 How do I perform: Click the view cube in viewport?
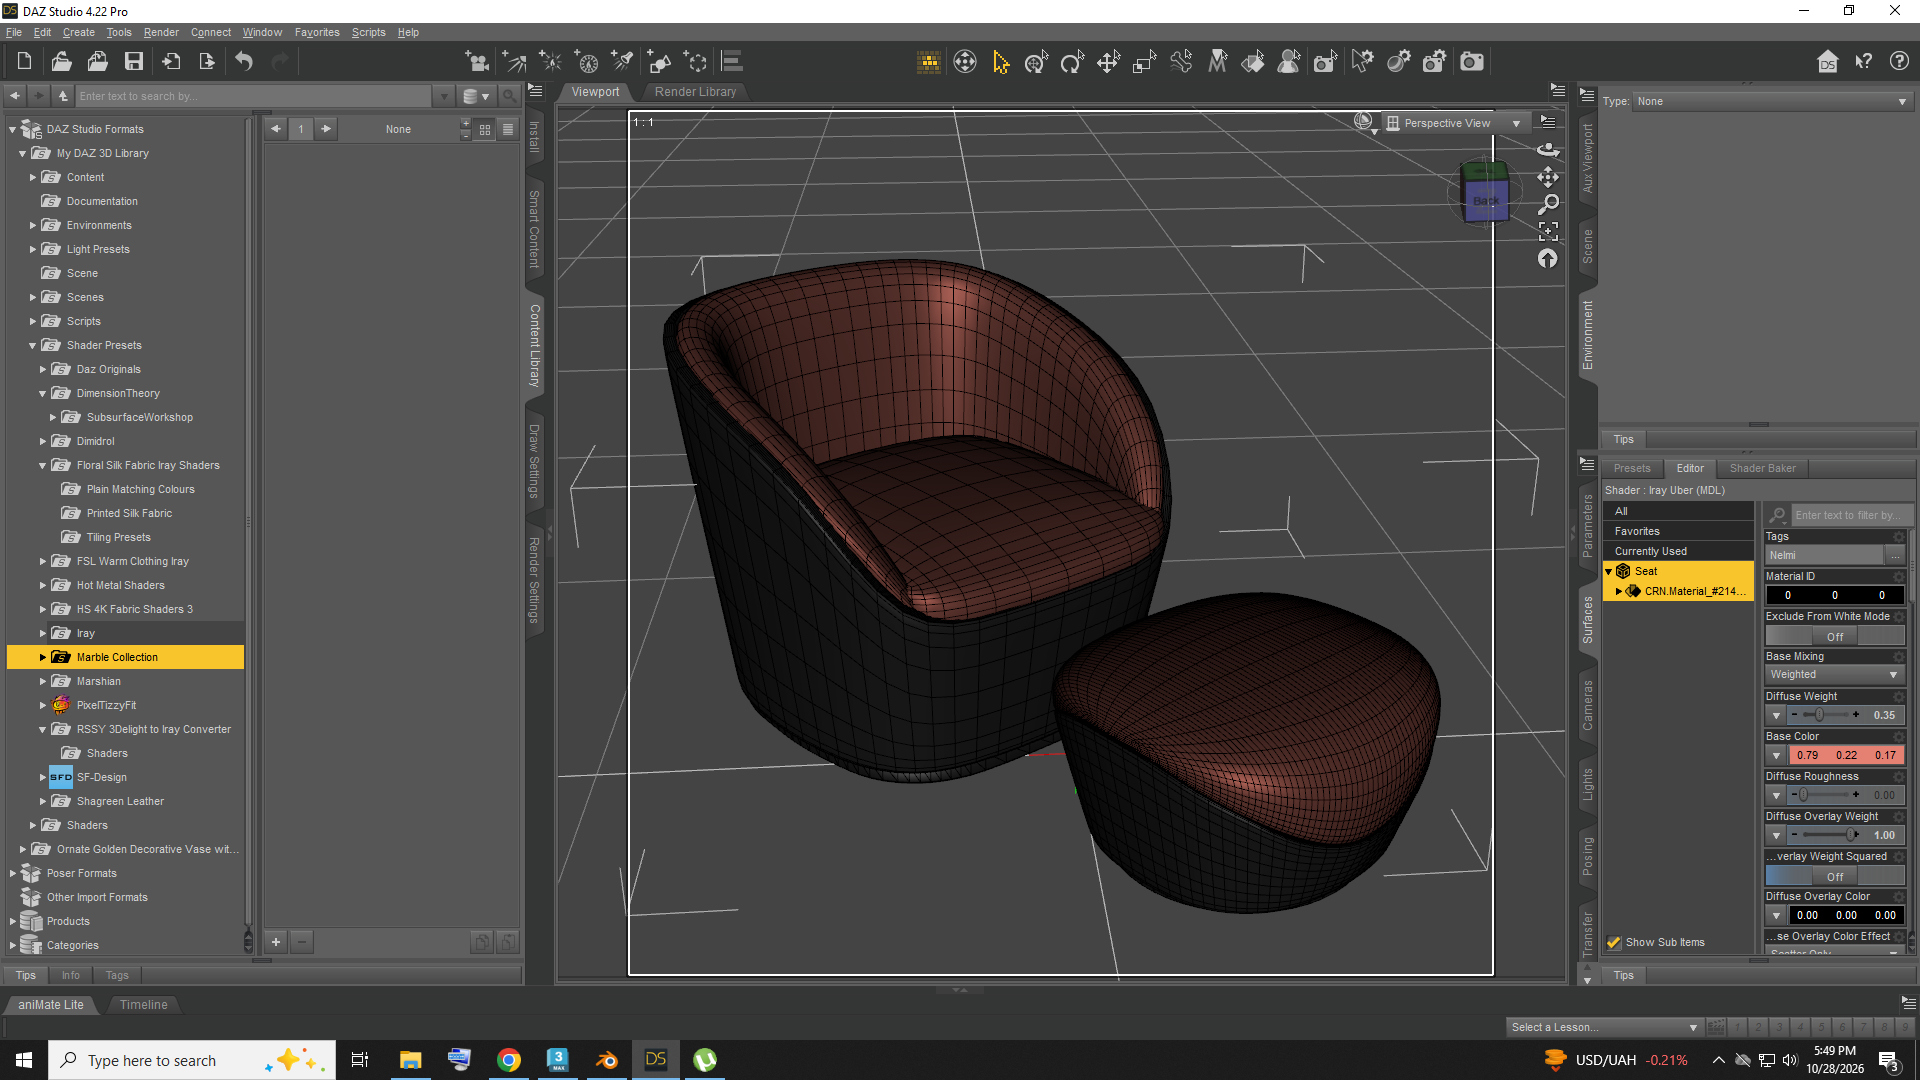click(x=1485, y=192)
